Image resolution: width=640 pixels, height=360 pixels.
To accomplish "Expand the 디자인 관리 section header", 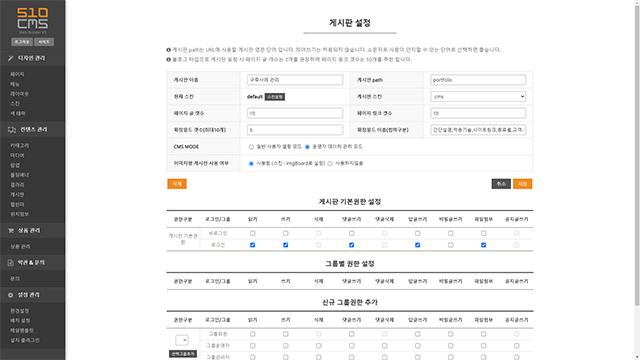I will tap(32, 58).
